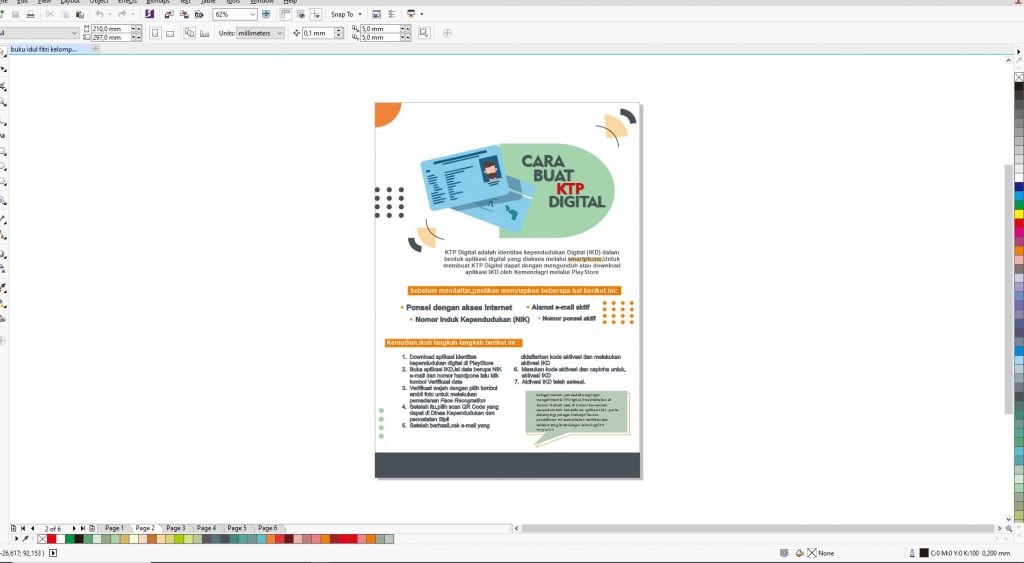Image resolution: width=1024 pixels, height=563 pixels.
Task: Click the nudge distance 0,1 mm field
Action: (x=318, y=33)
